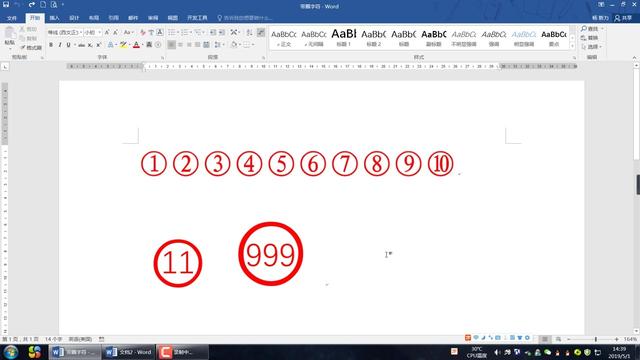This screenshot has width=640, height=360.
Task: Create a new blank document from quick access
Action: 43,4
